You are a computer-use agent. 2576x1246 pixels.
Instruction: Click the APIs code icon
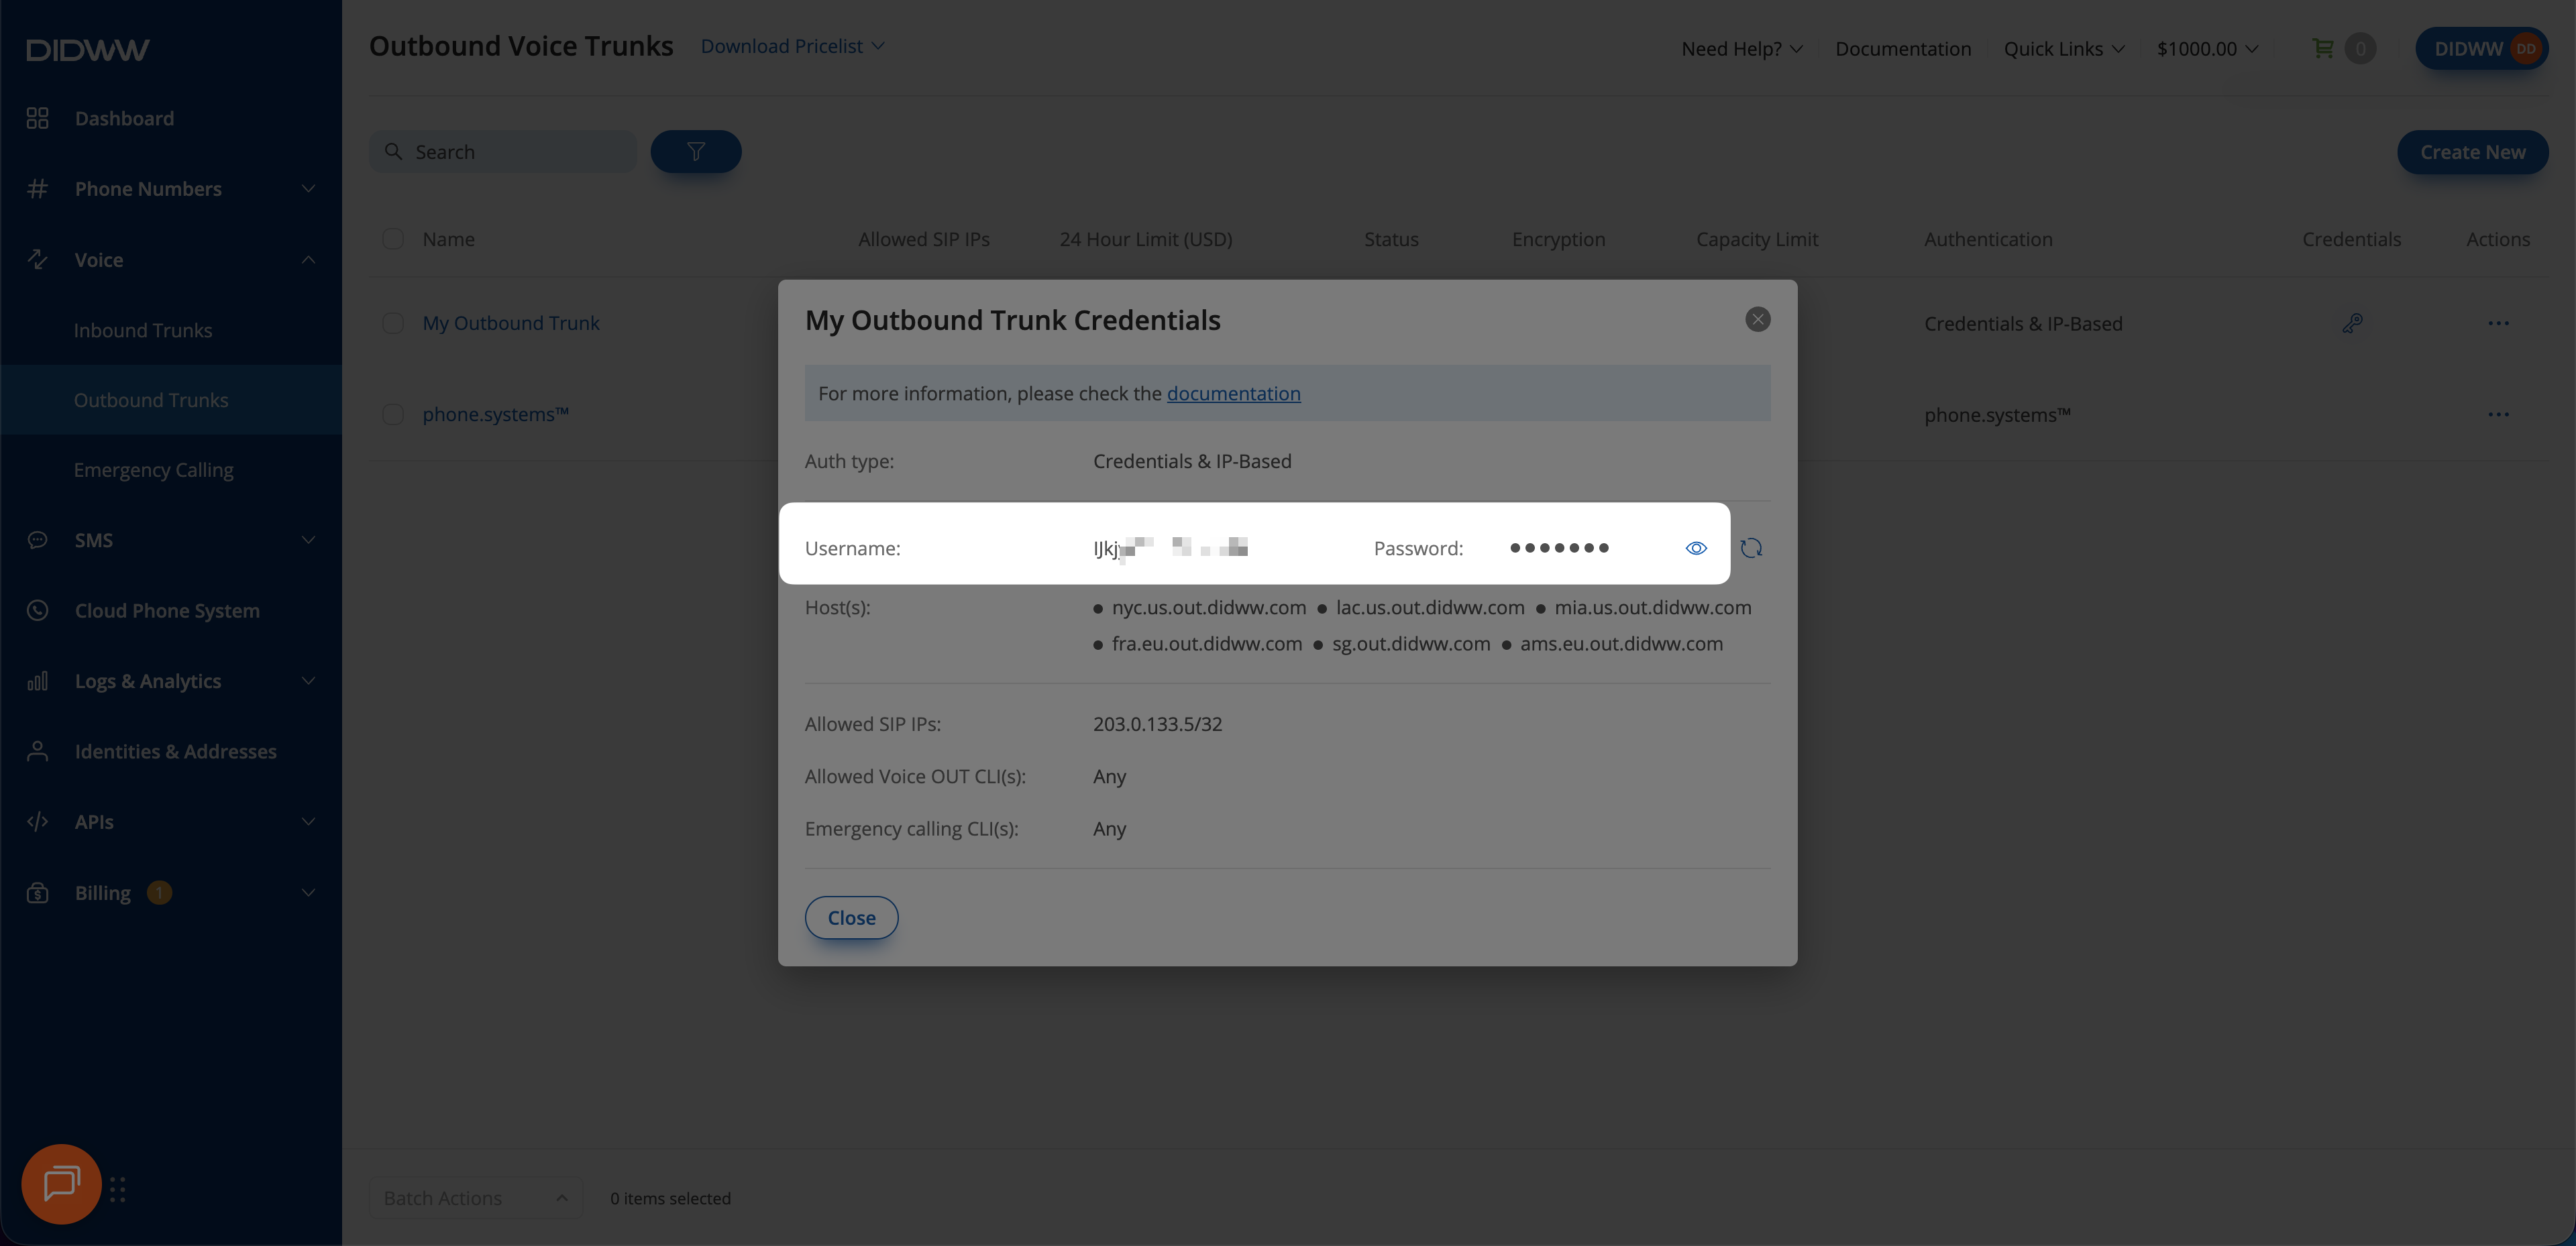pyautogui.click(x=38, y=821)
